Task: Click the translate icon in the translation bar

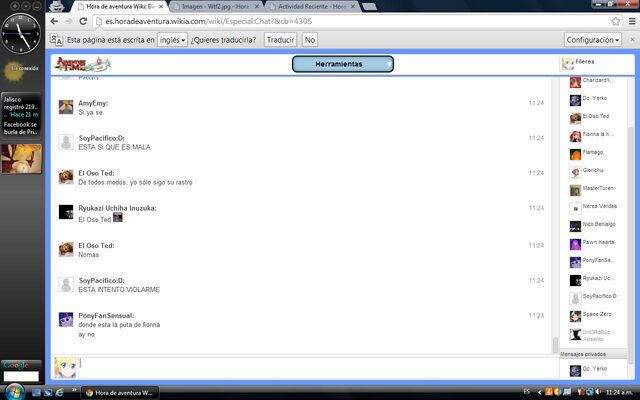Action: 56,40
